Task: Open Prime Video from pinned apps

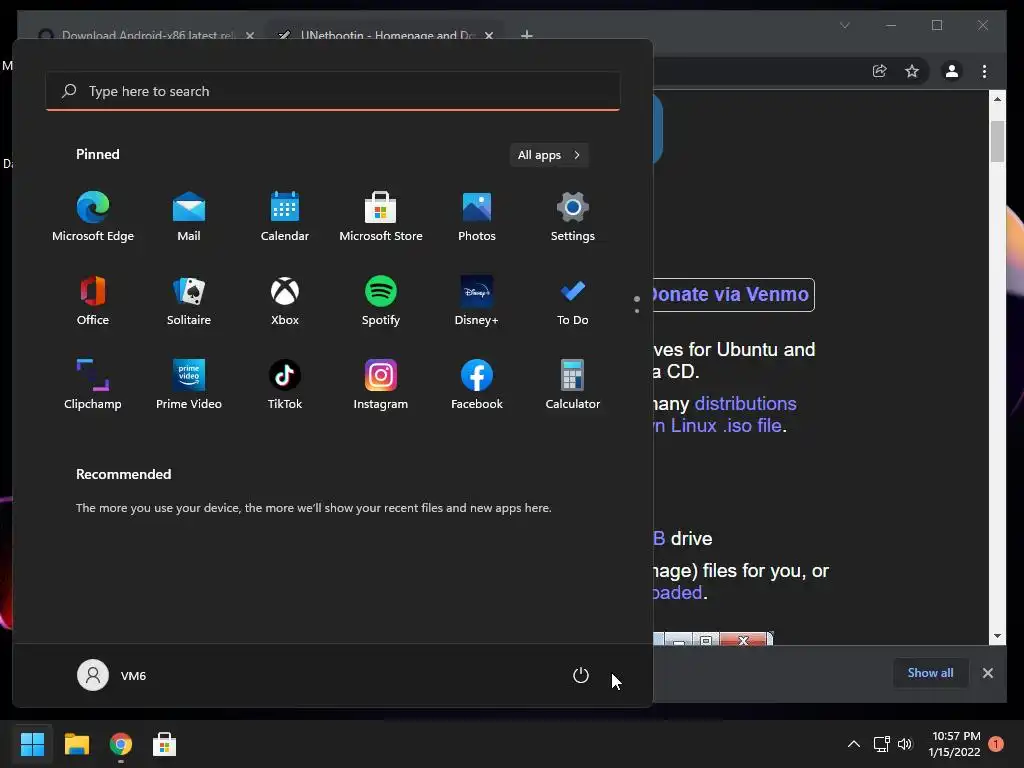Action: [x=189, y=385]
